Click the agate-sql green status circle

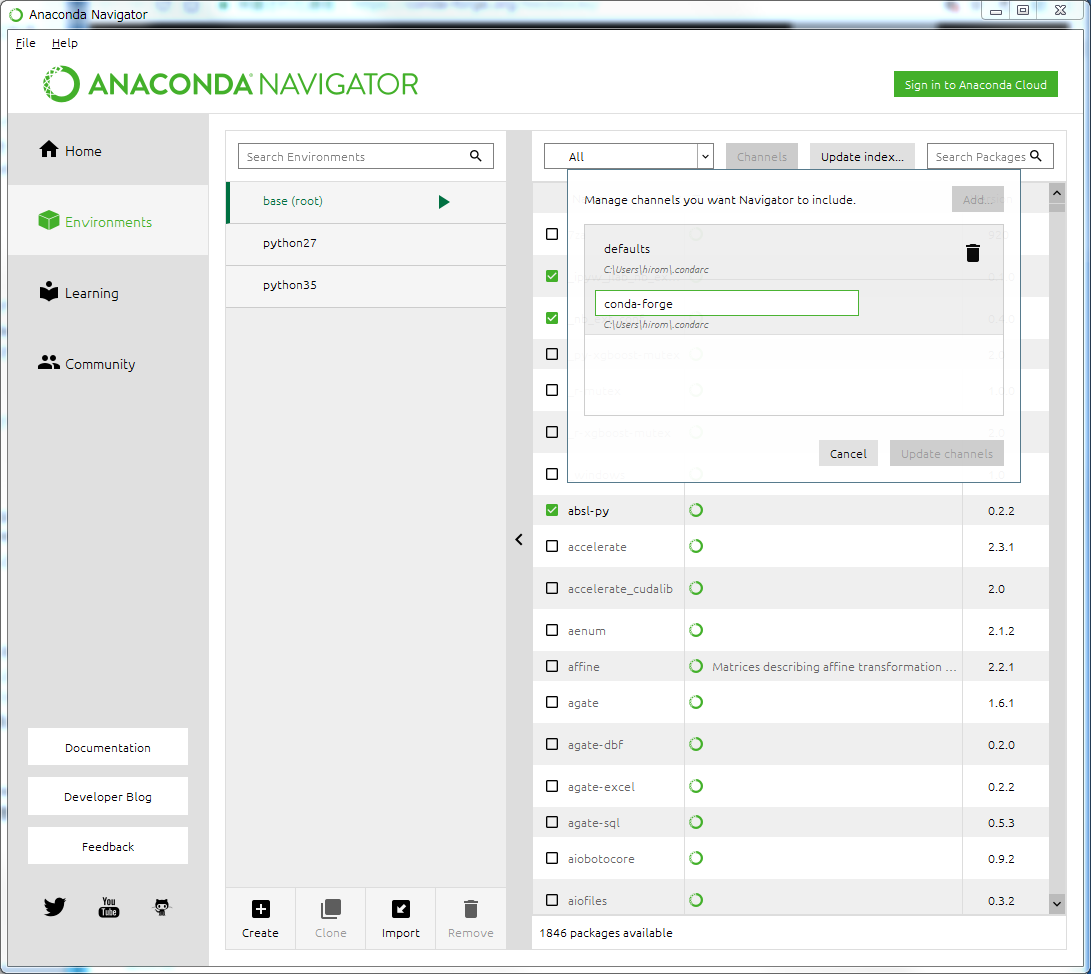click(x=696, y=822)
